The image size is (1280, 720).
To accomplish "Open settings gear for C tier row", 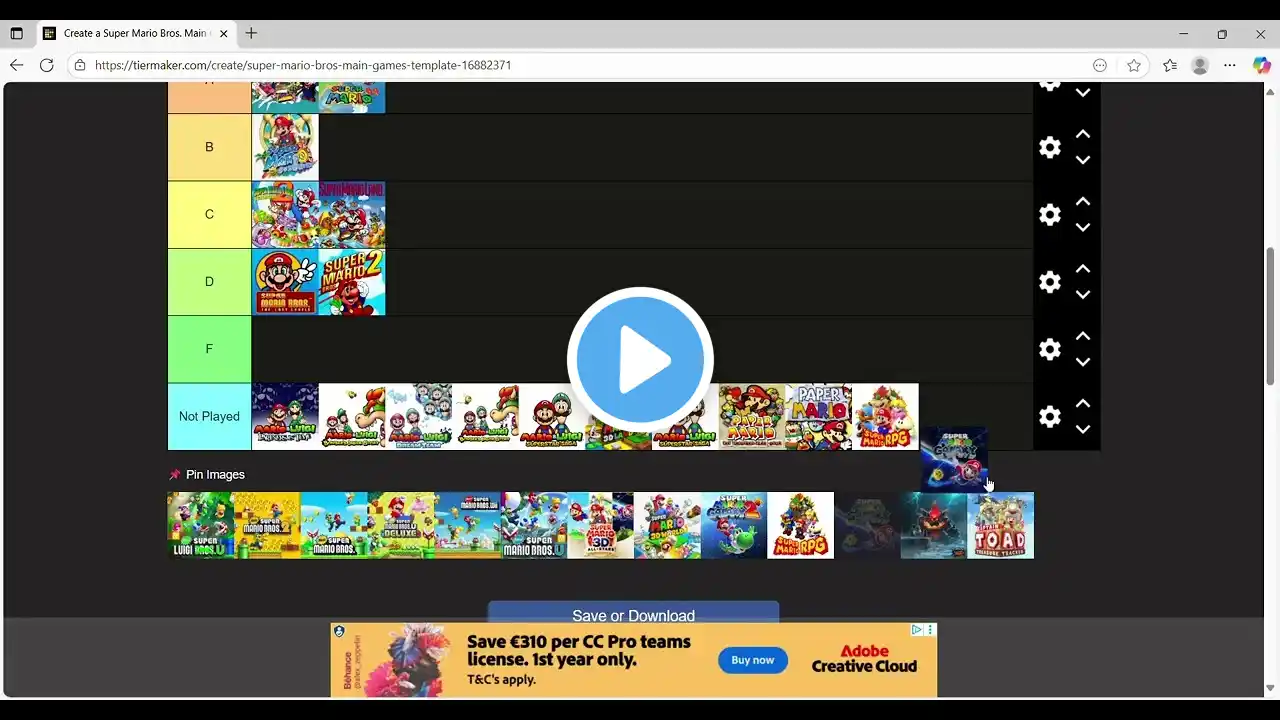I will coord(1049,215).
